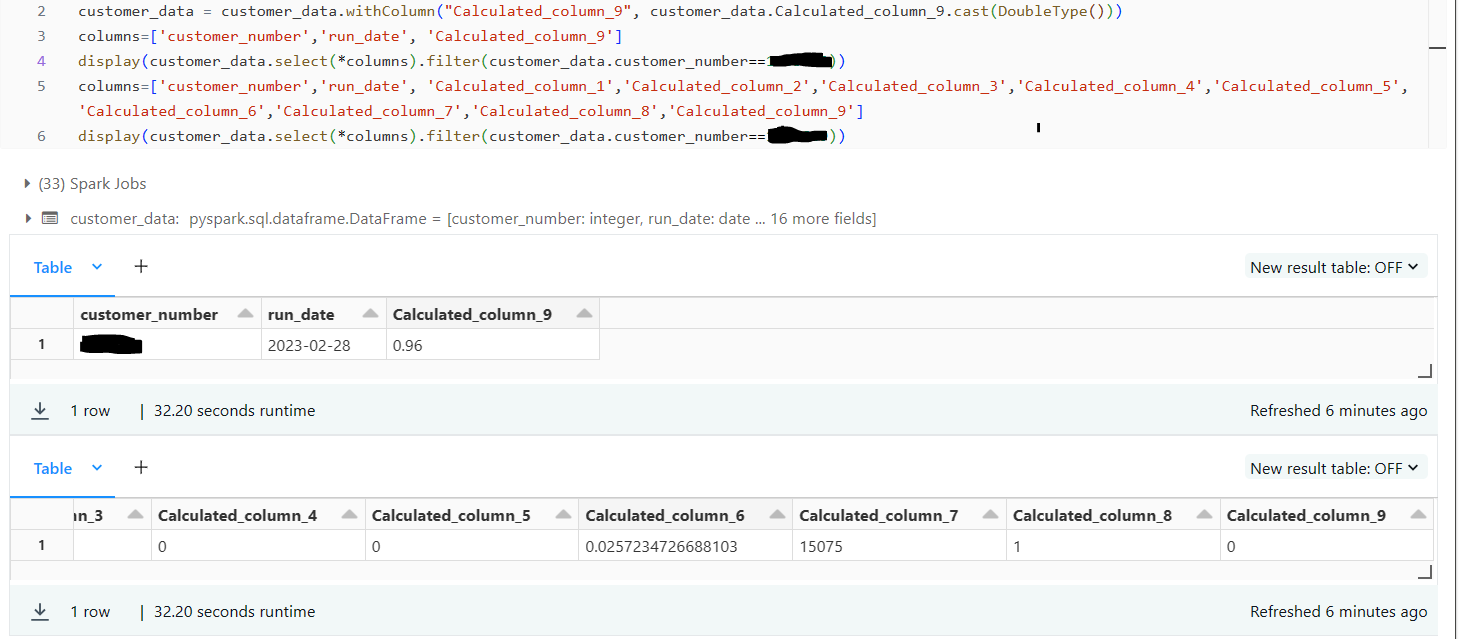The height and width of the screenshot is (639, 1460).
Task: Select the 2023-02-28 run_date cell
Action: pos(323,345)
